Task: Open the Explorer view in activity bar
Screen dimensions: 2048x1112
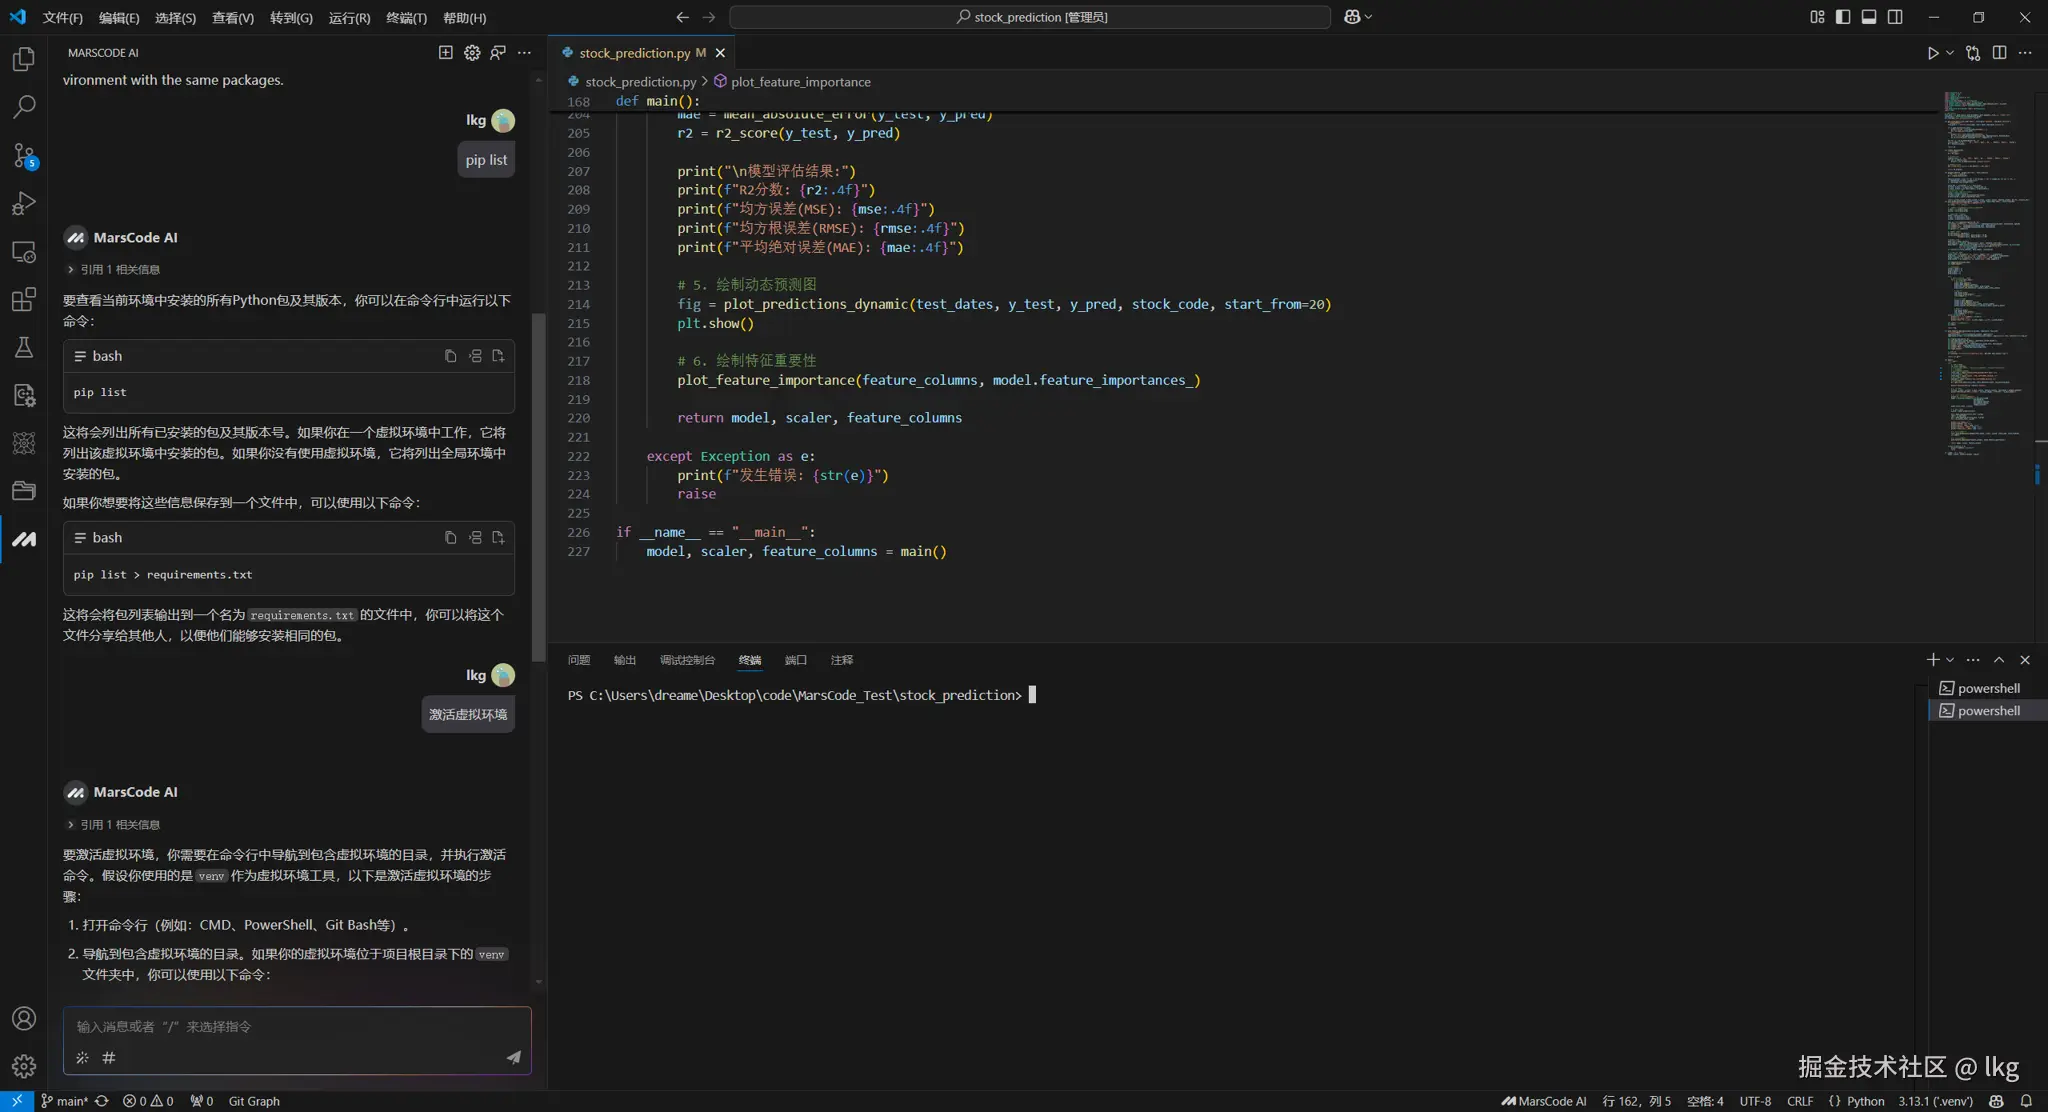Action: click(24, 59)
